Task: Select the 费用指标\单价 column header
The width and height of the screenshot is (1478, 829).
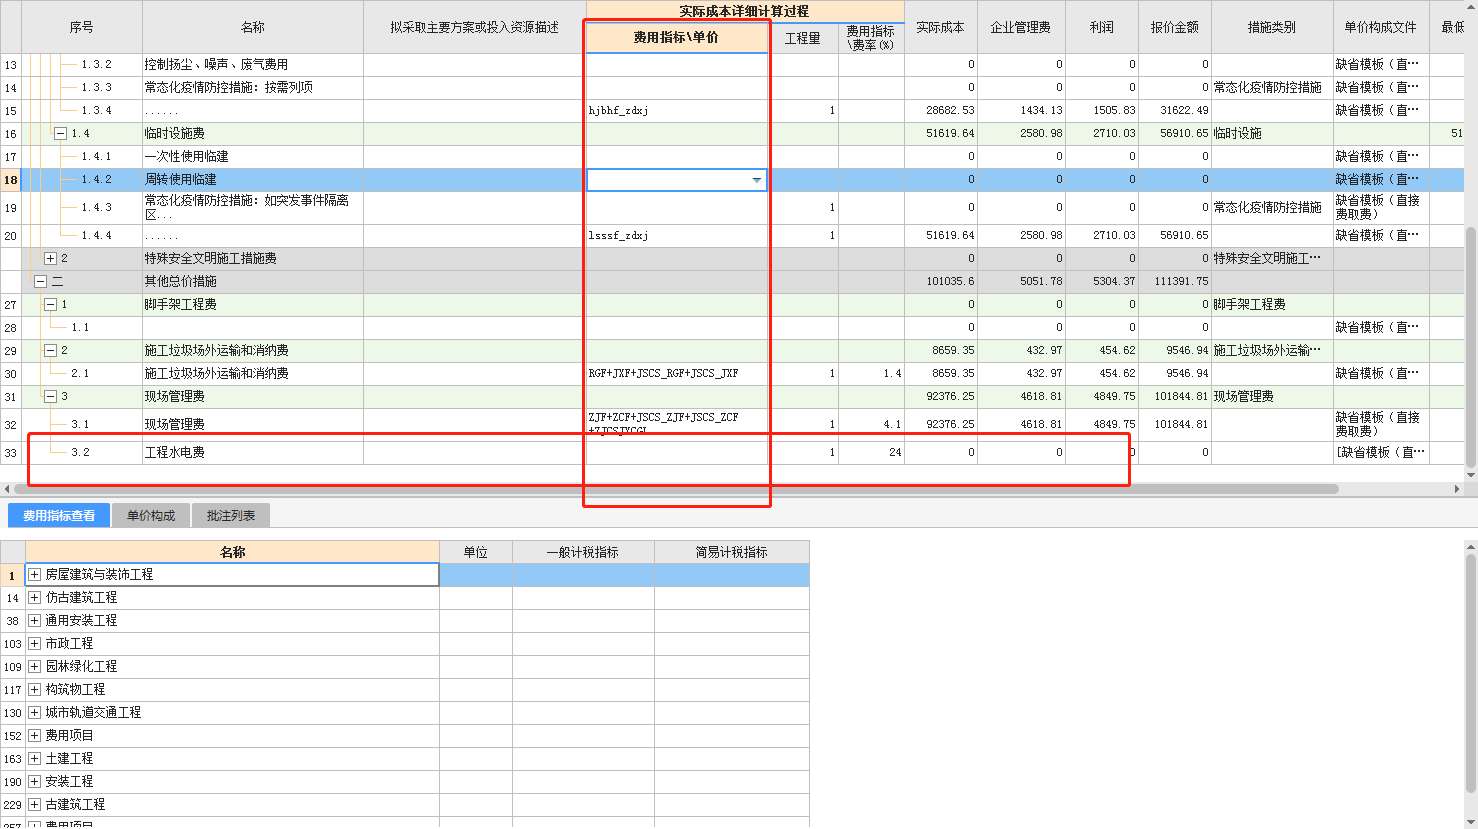Action: [x=676, y=38]
